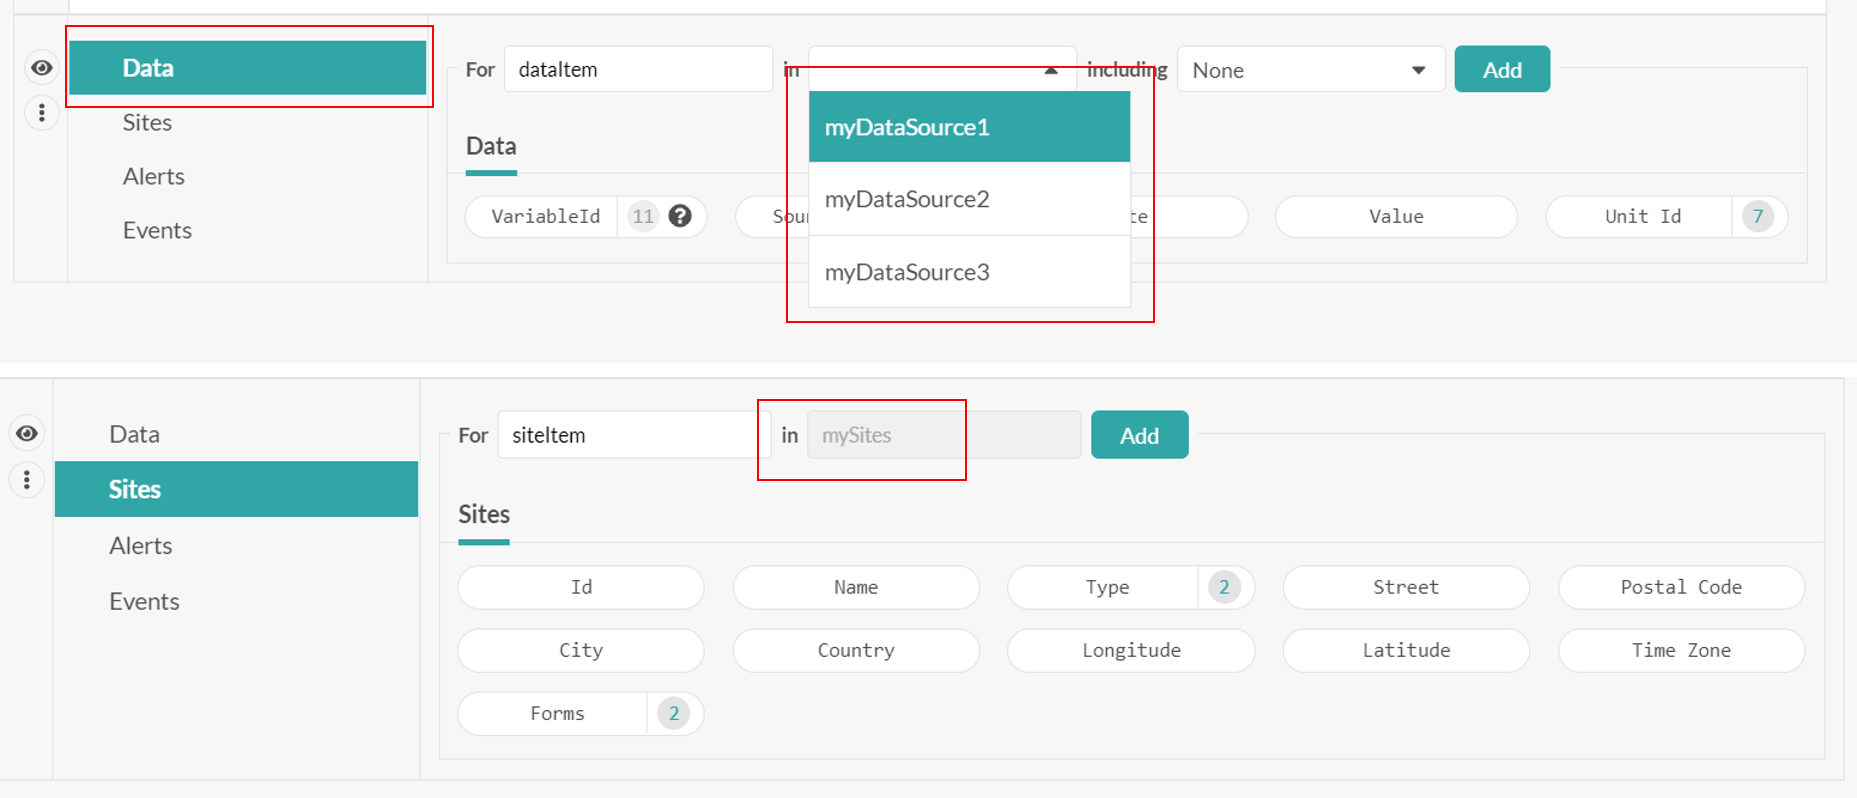Click the Postal Code field pill
The image size is (1857, 798).
click(x=1681, y=587)
